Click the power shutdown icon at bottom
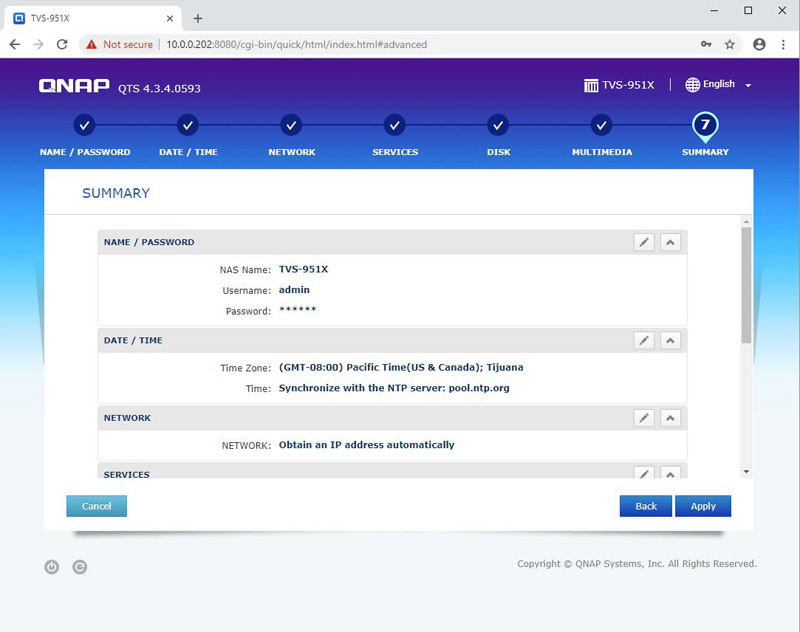The height and width of the screenshot is (632, 800). point(52,567)
